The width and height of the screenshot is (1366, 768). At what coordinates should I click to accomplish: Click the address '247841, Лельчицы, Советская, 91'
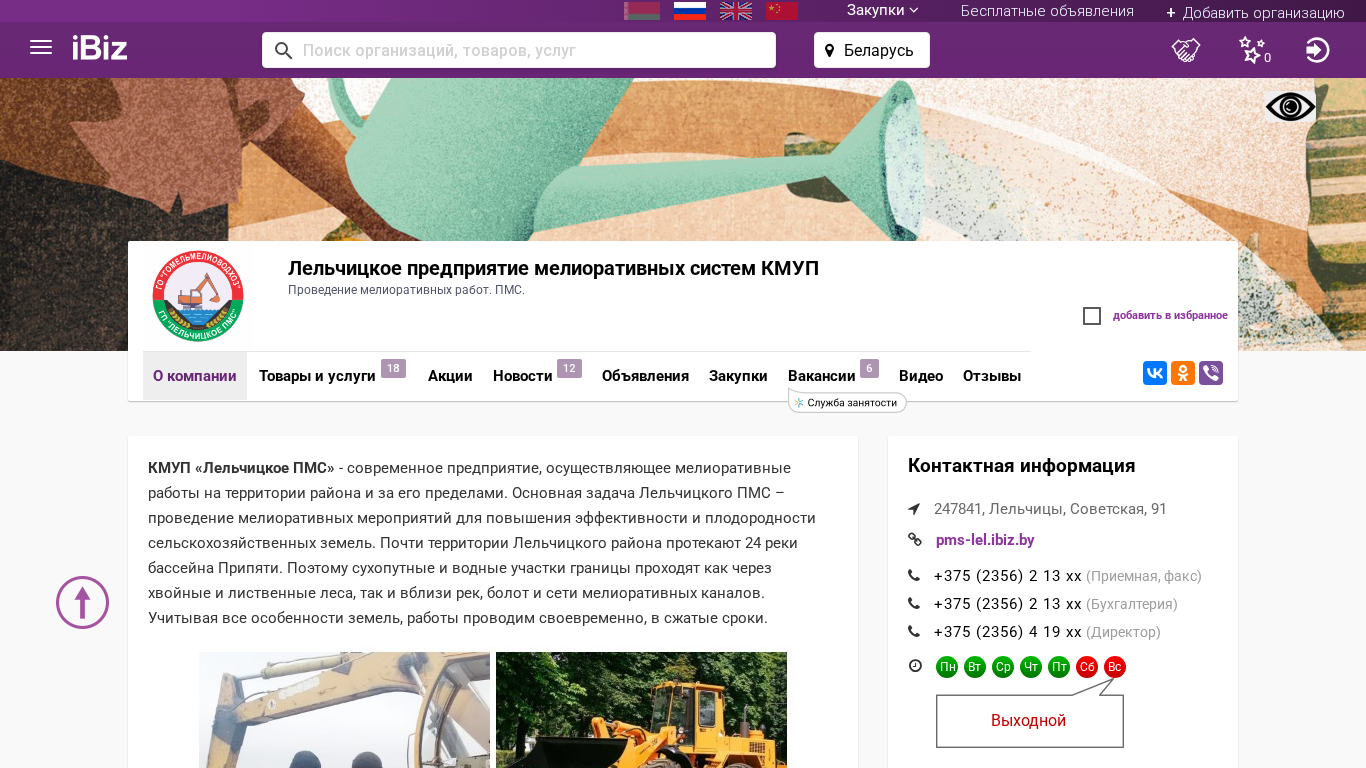1050,509
